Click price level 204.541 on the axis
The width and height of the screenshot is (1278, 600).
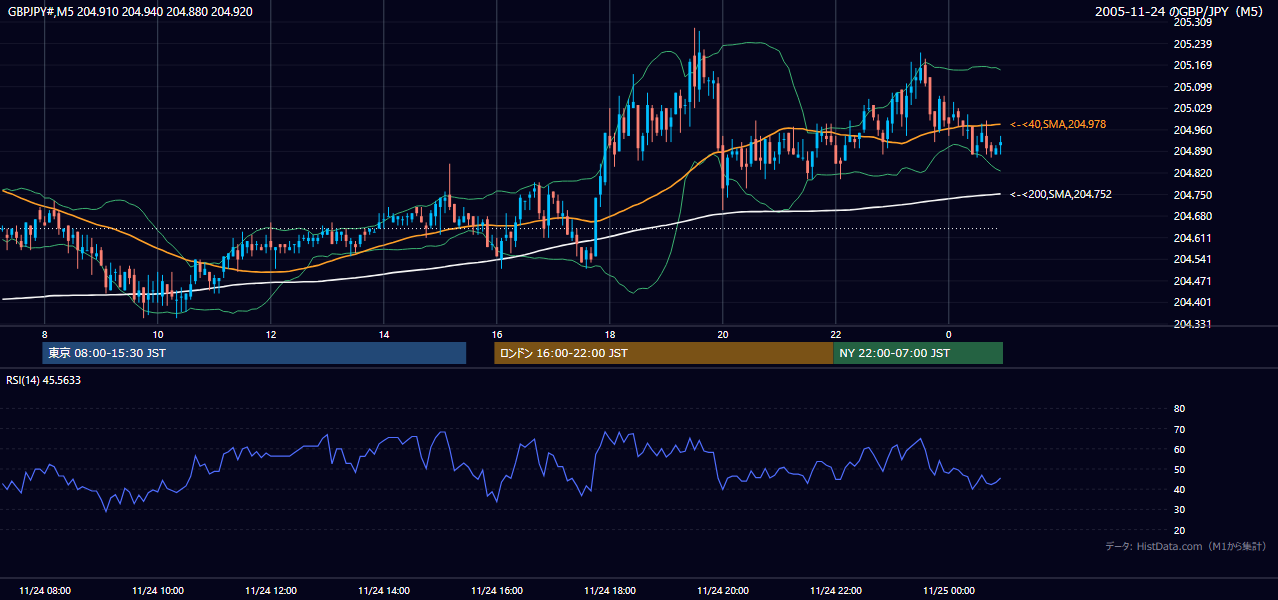point(1193,259)
